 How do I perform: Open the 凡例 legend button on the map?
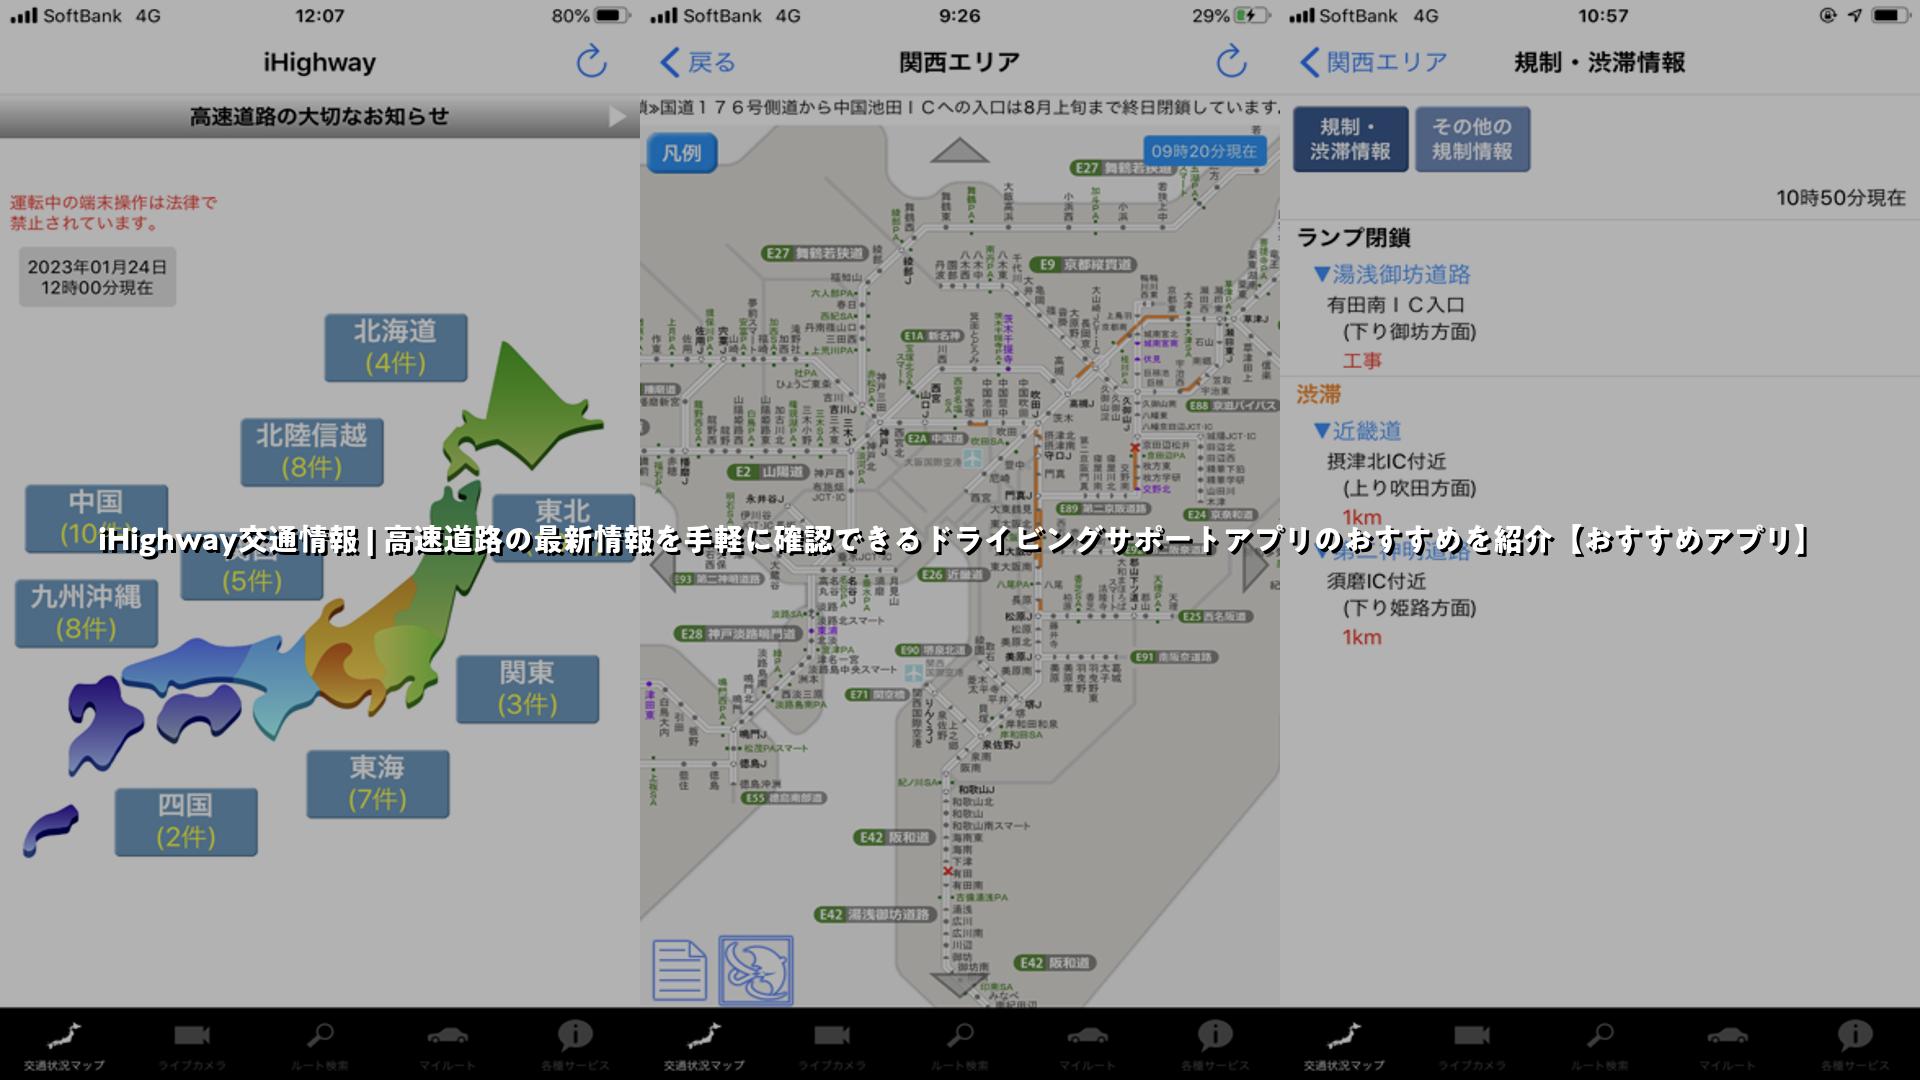coord(682,153)
